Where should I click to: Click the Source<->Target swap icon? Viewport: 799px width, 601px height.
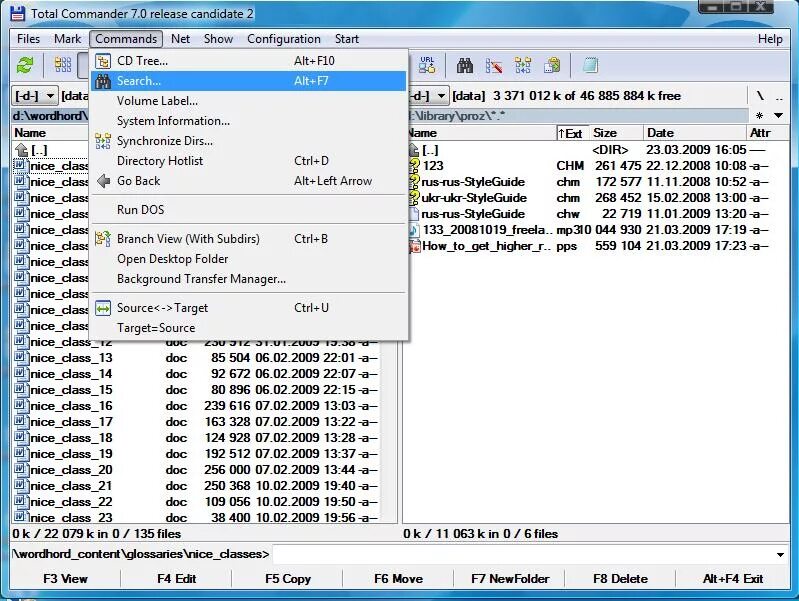click(103, 308)
